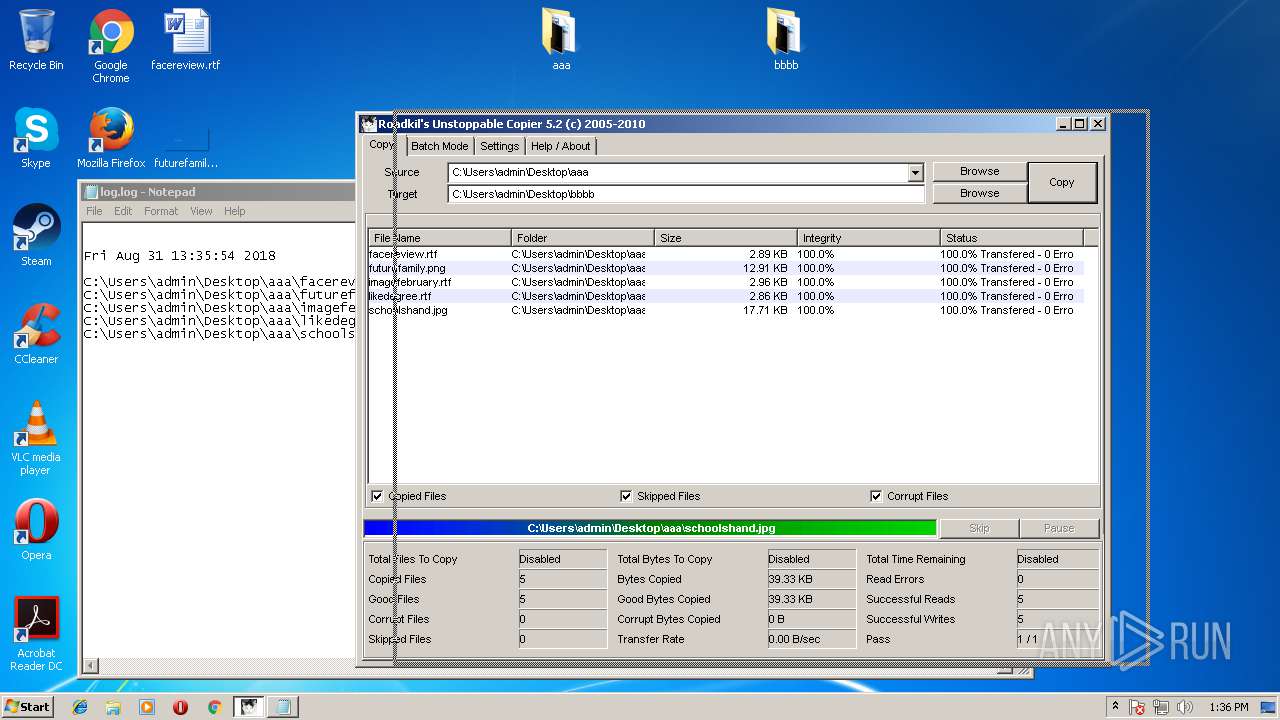Browse for the Source folder

point(980,171)
